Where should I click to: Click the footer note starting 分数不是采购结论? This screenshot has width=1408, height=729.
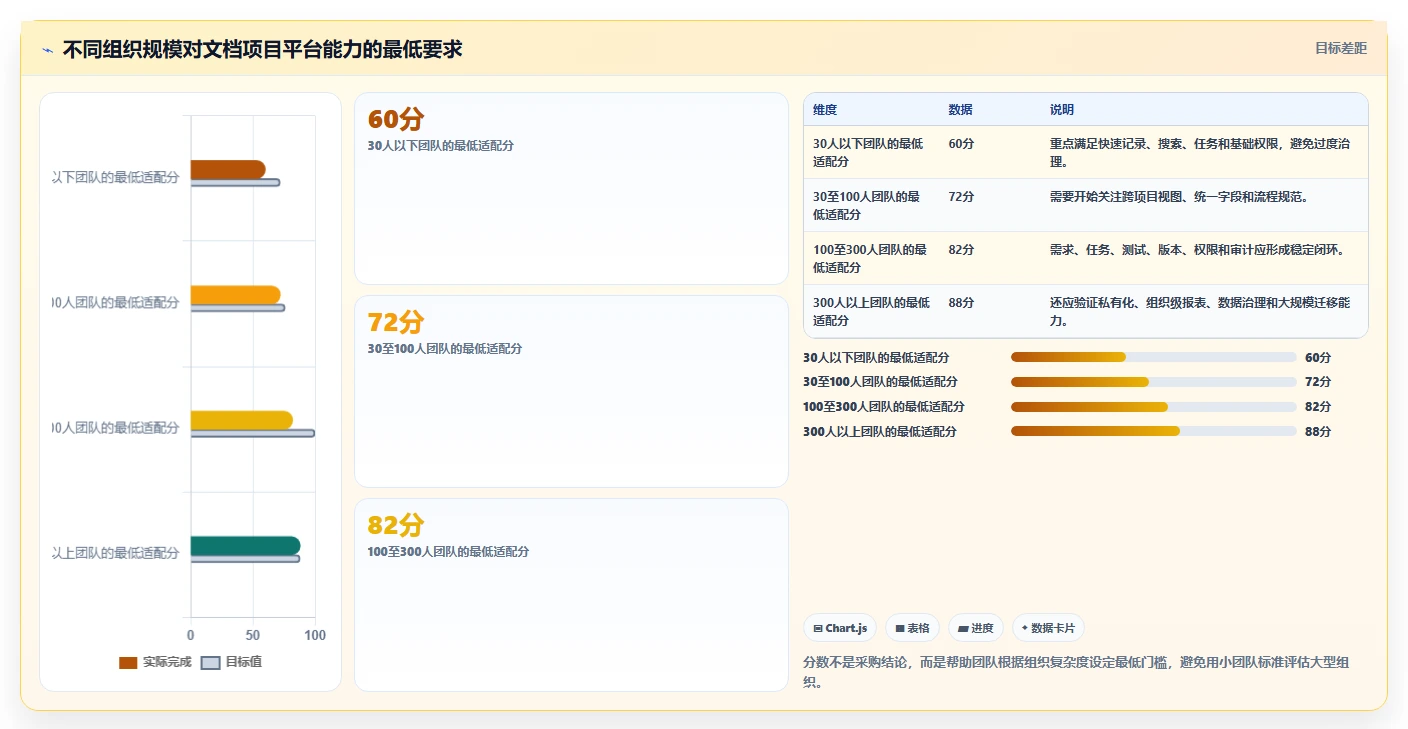pos(1078,671)
